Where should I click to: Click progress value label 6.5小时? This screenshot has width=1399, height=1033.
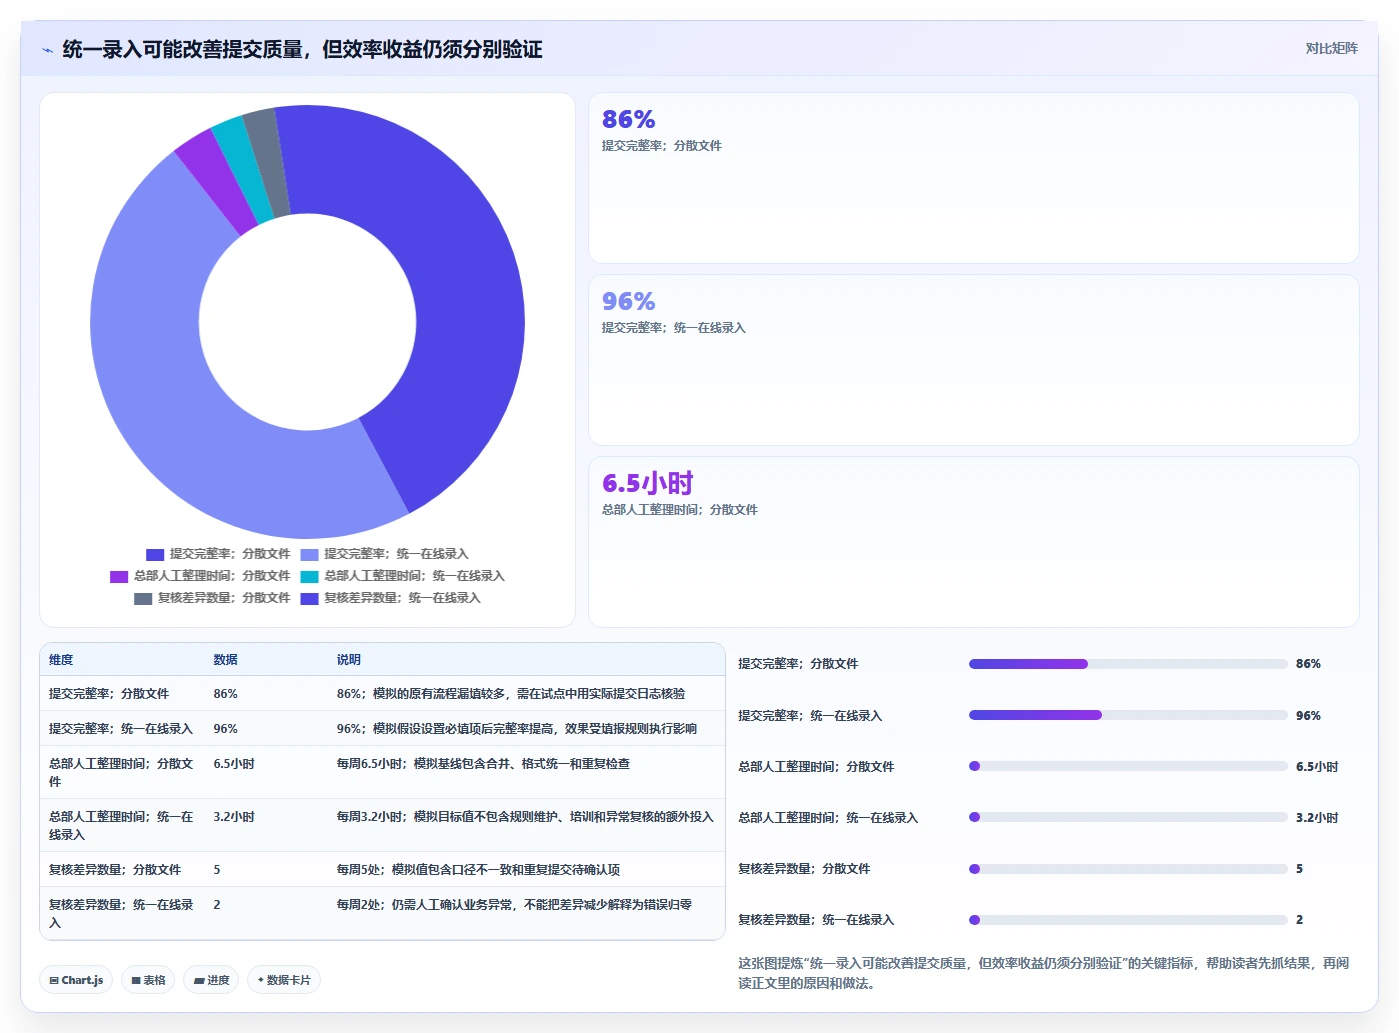click(x=1317, y=767)
